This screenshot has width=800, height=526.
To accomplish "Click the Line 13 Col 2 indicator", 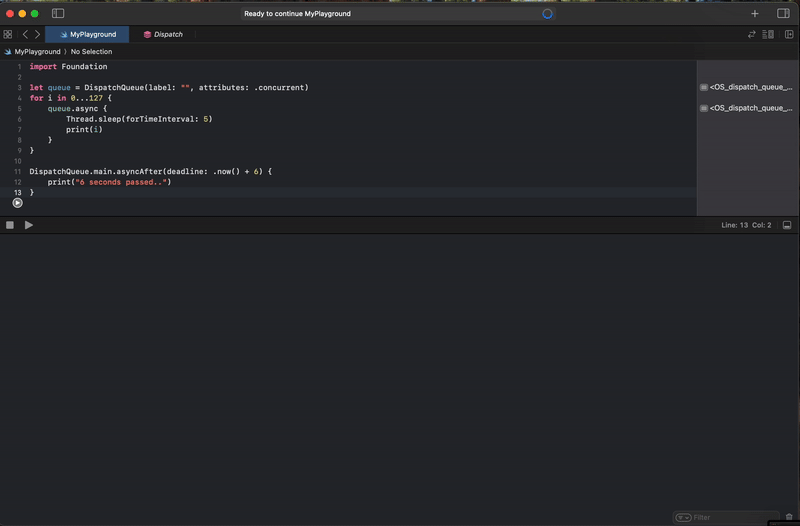I will [x=746, y=225].
